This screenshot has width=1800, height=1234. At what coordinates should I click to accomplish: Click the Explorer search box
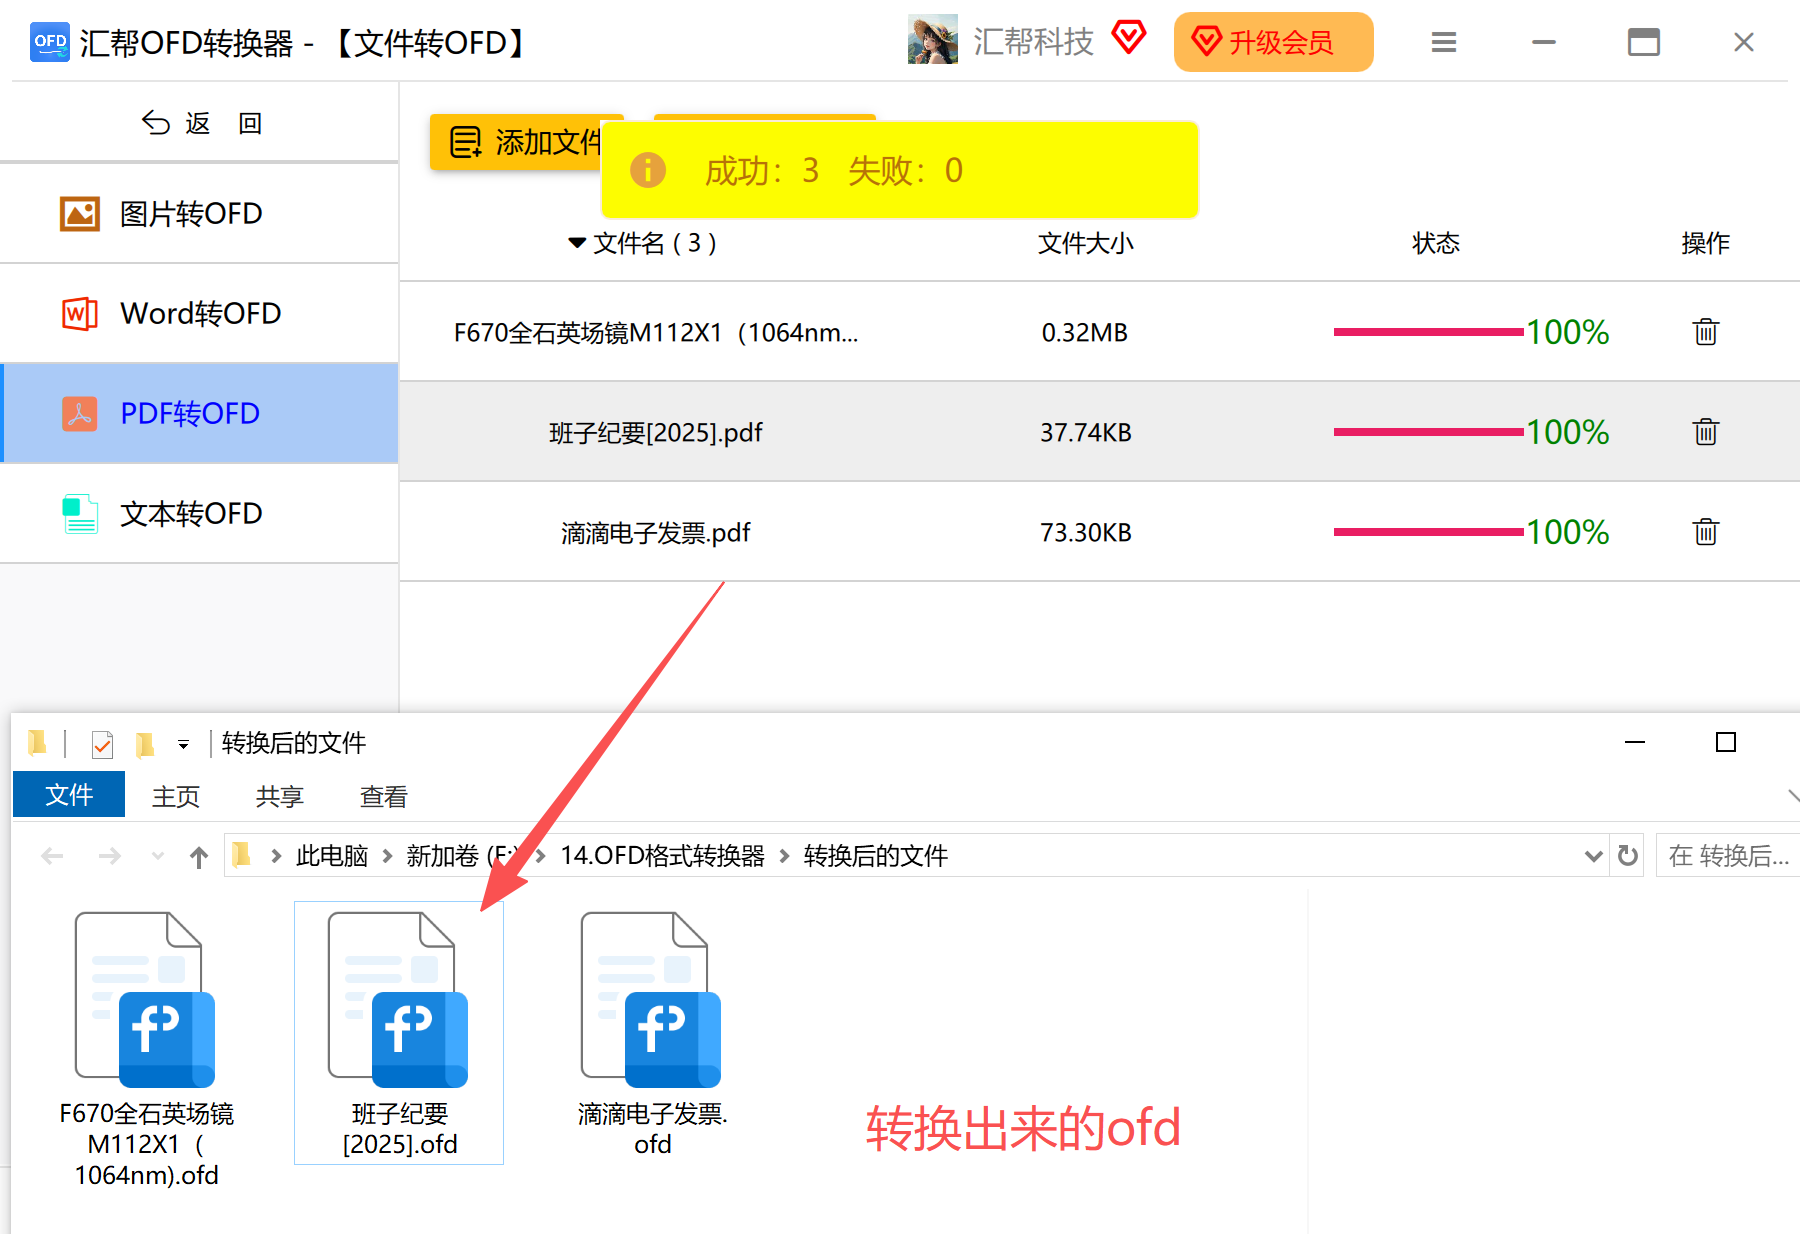click(1728, 855)
